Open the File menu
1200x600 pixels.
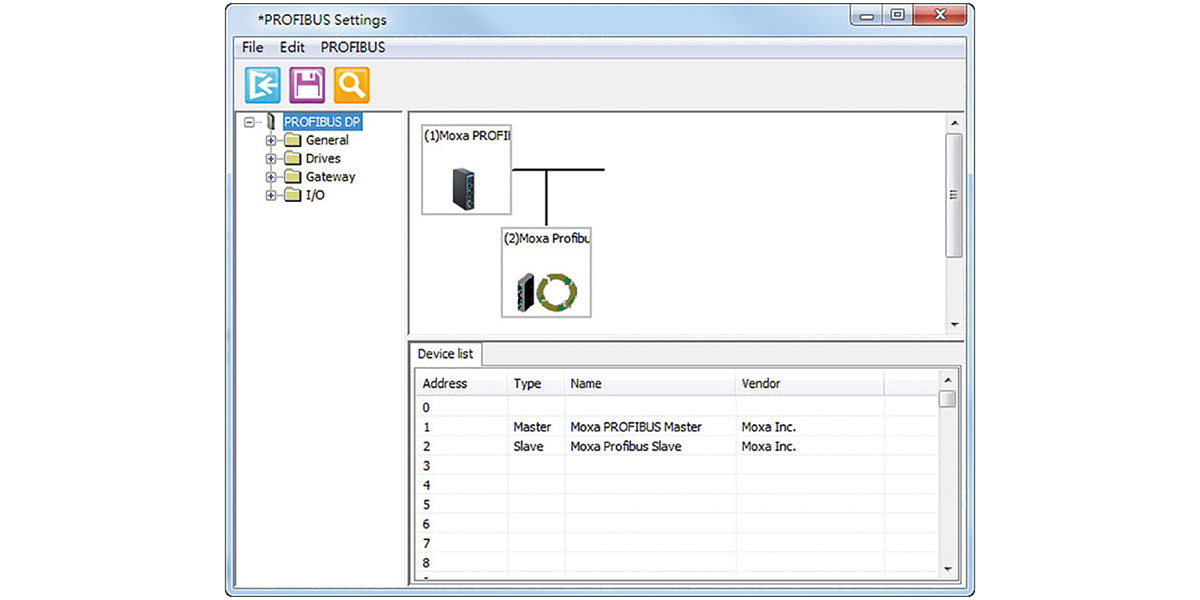click(x=253, y=47)
